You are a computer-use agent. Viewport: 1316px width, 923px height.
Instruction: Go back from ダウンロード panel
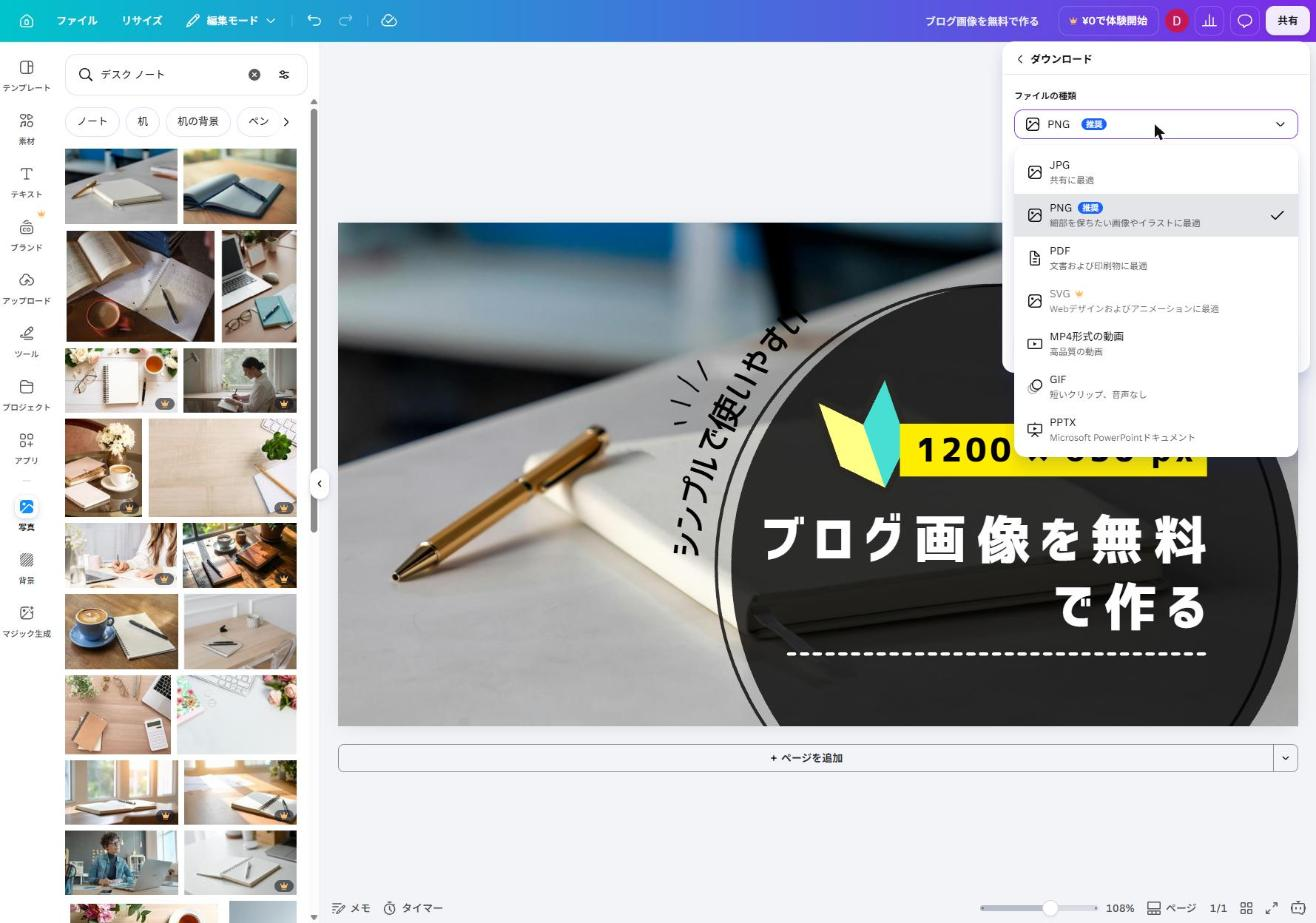(x=1020, y=59)
